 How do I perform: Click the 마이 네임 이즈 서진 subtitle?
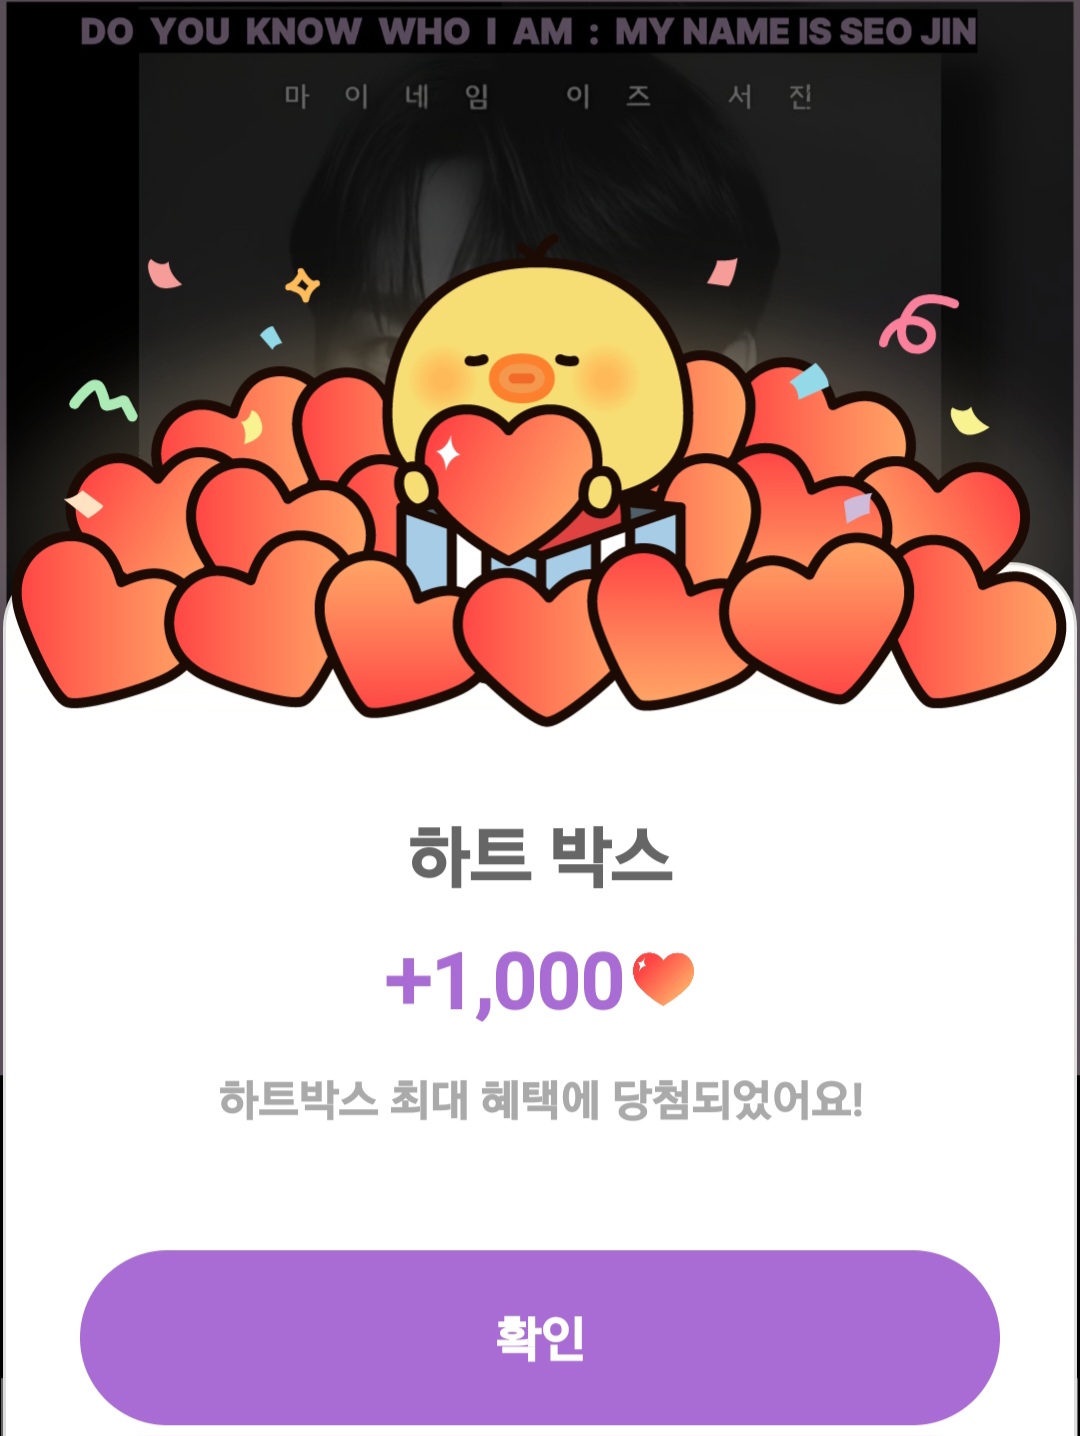(x=548, y=97)
